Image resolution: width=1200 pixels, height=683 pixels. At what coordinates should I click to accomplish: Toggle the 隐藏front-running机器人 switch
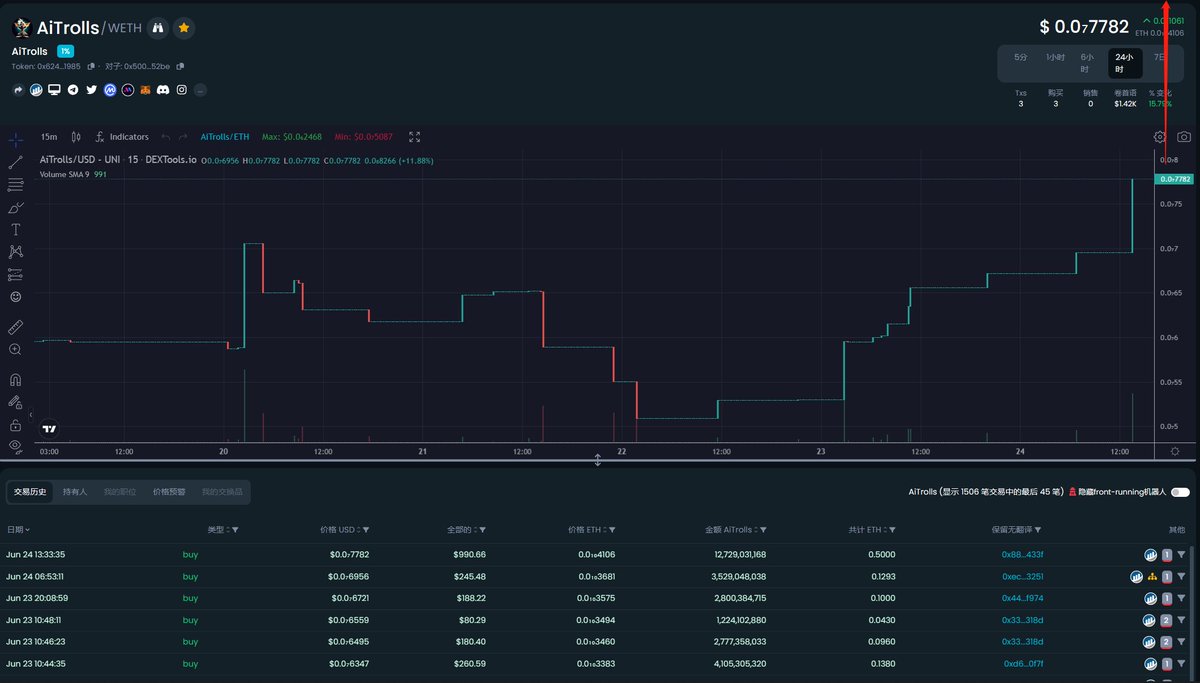[1180, 492]
